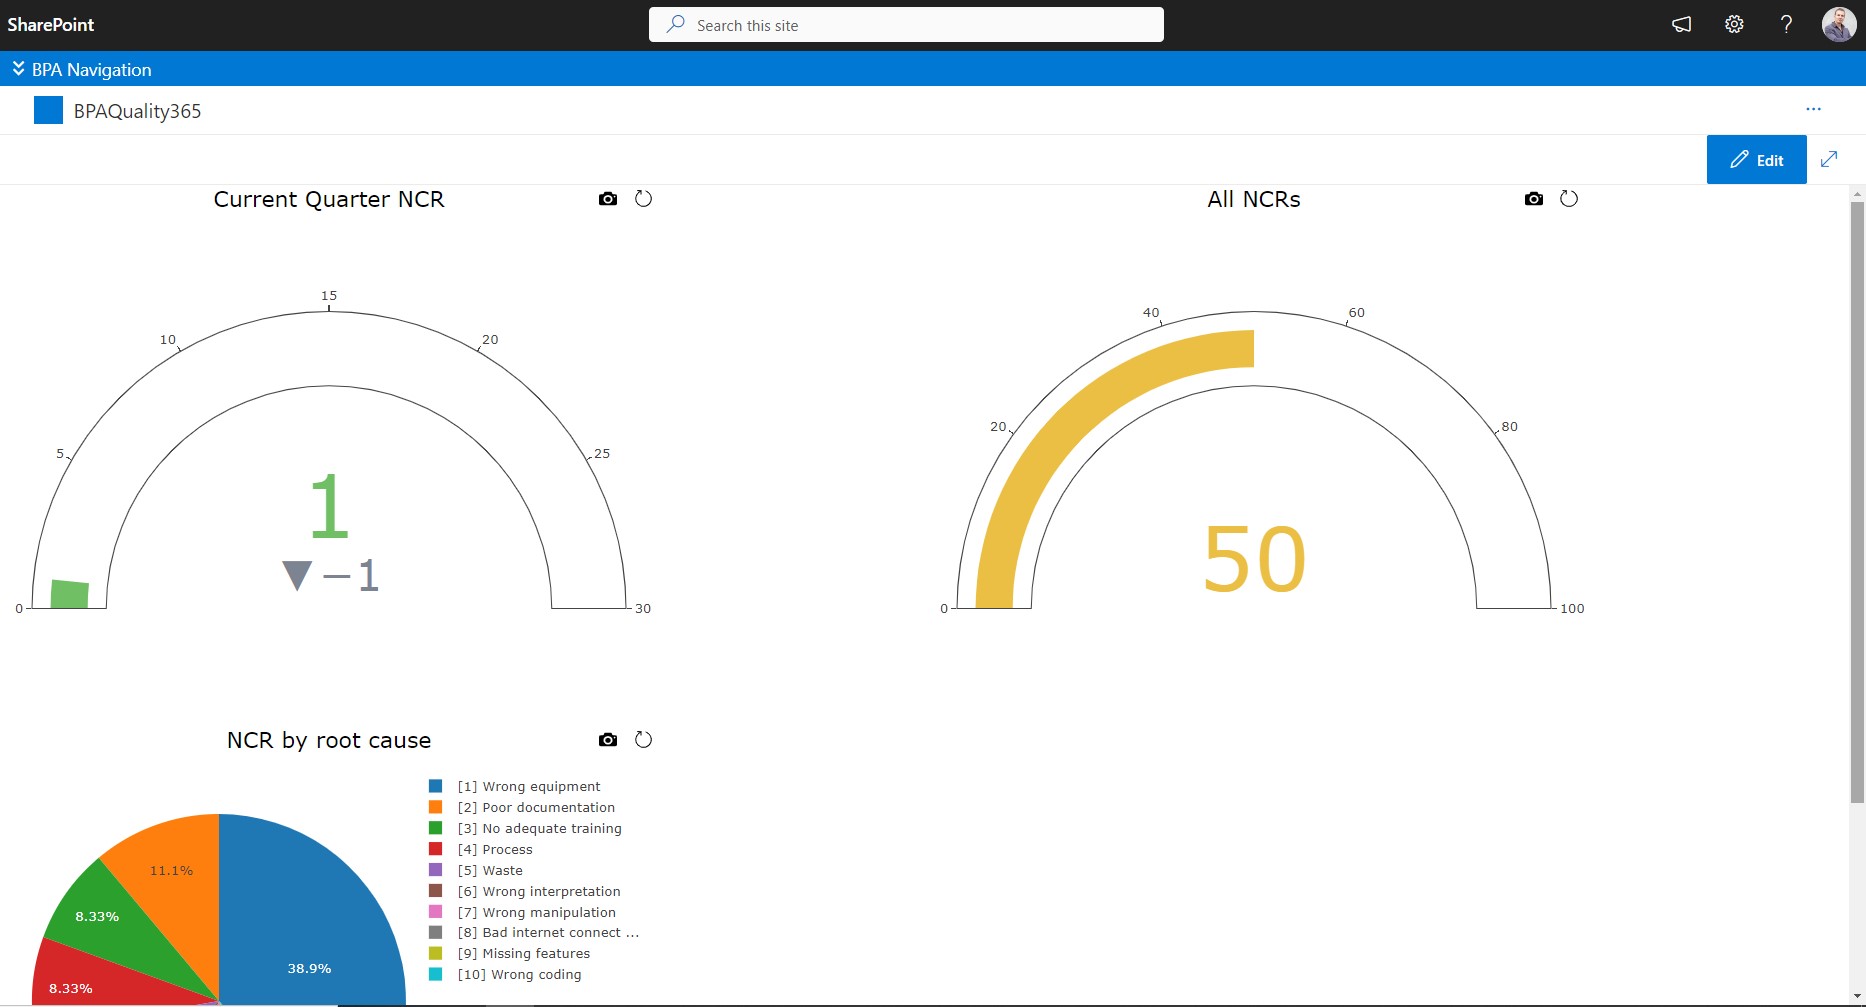This screenshot has width=1866, height=1007.
Task: Toggle legend item [7] Wrong manipulation
Action: click(522, 913)
